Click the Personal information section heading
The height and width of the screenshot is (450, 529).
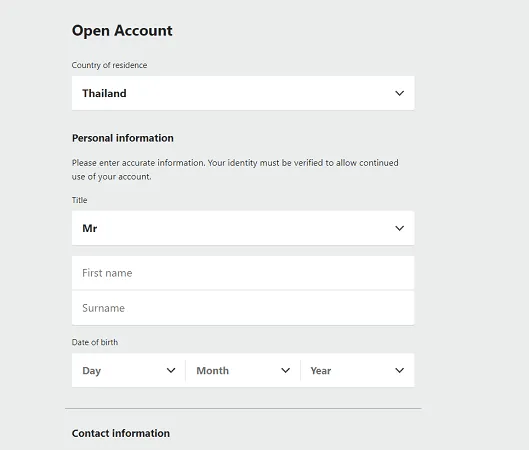pyautogui.click(x=123, y=138)
